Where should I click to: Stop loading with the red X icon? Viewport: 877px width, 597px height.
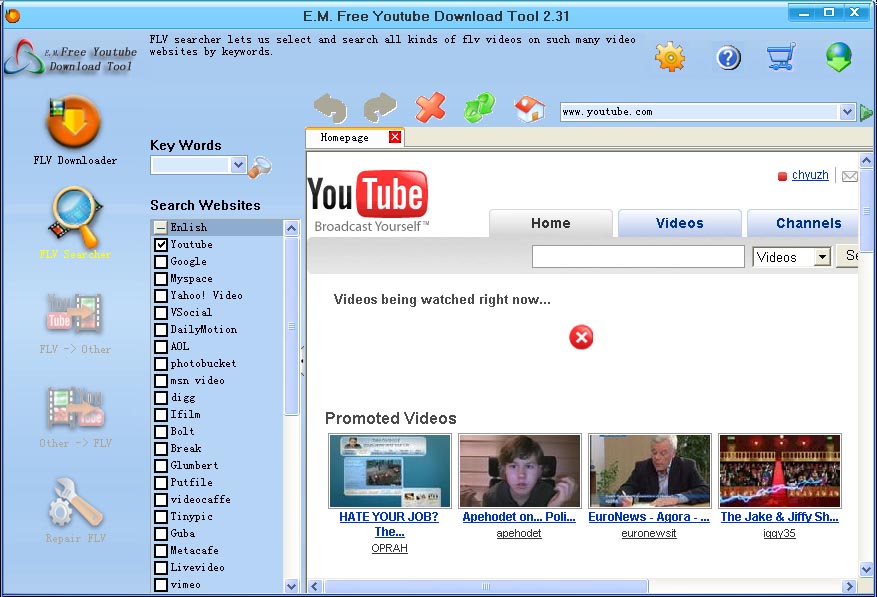tap(430, 107)
